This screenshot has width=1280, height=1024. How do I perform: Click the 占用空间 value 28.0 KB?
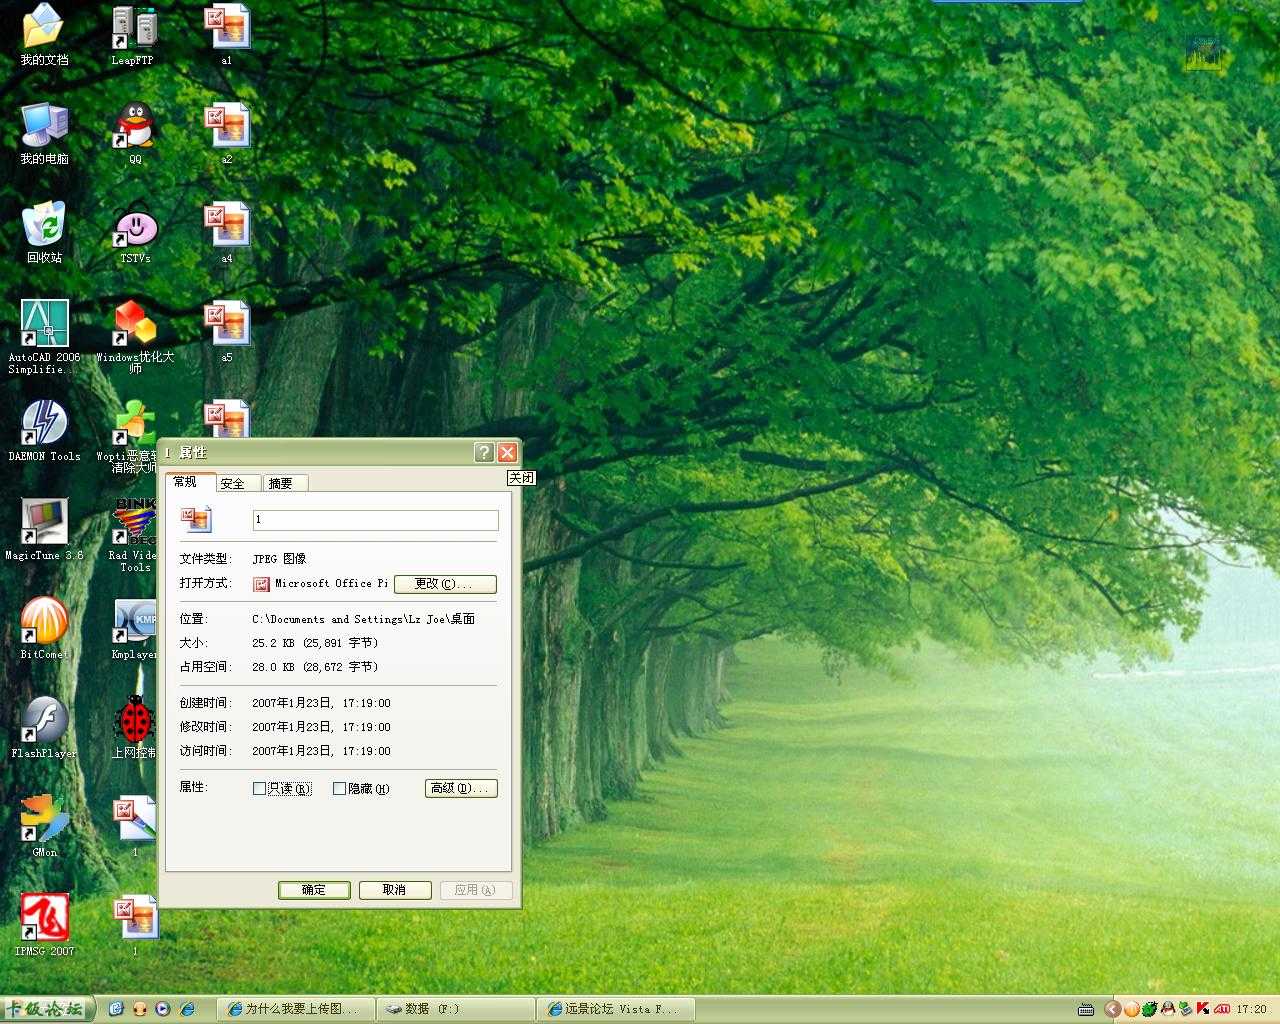click(x=315, y=667)
